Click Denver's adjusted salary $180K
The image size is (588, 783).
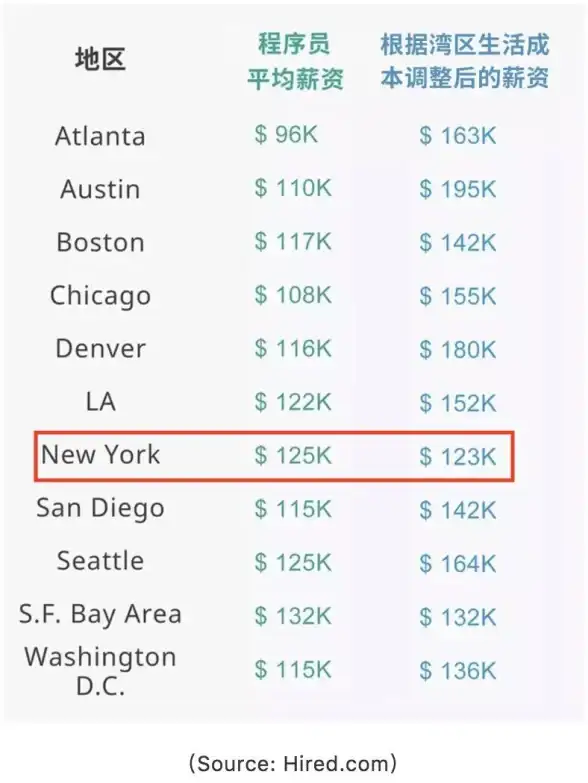458,350
